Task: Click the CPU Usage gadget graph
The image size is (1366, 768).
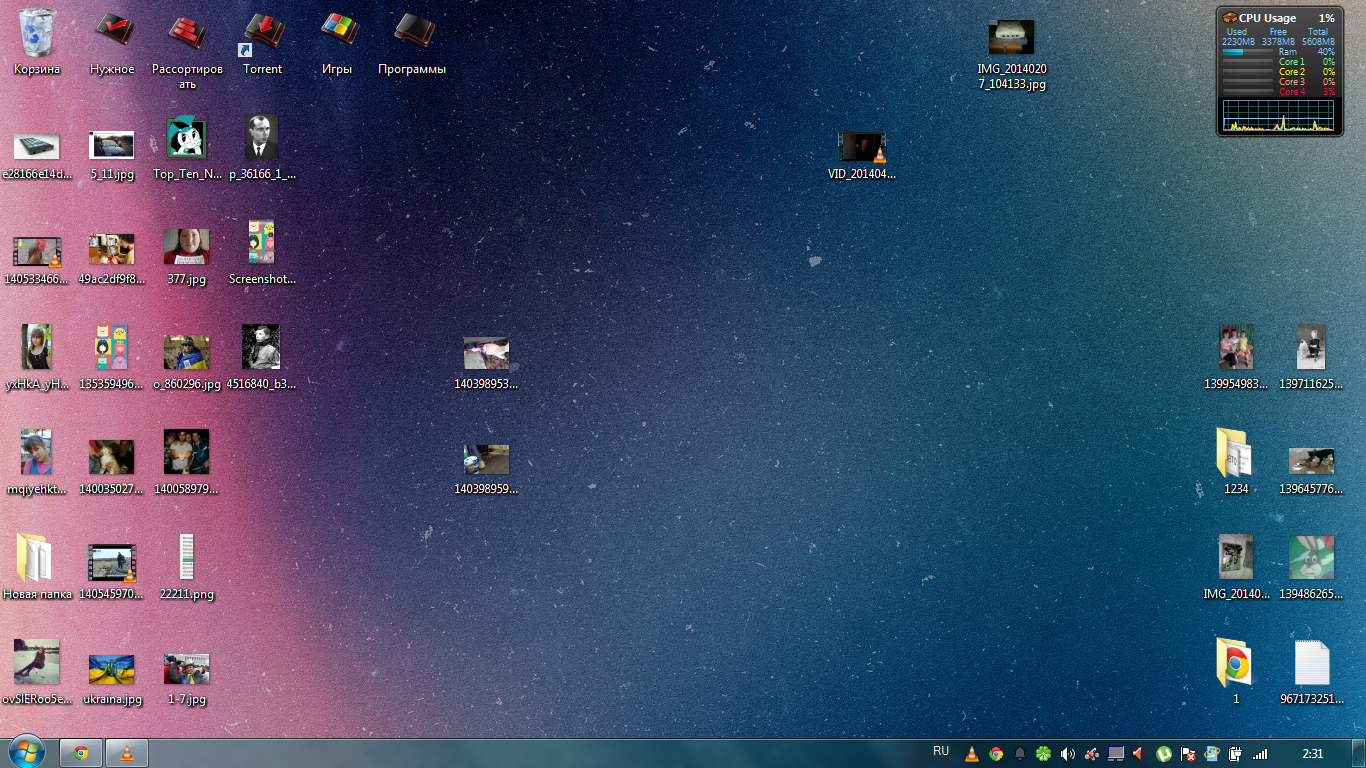Action: tap(1279, 116)
